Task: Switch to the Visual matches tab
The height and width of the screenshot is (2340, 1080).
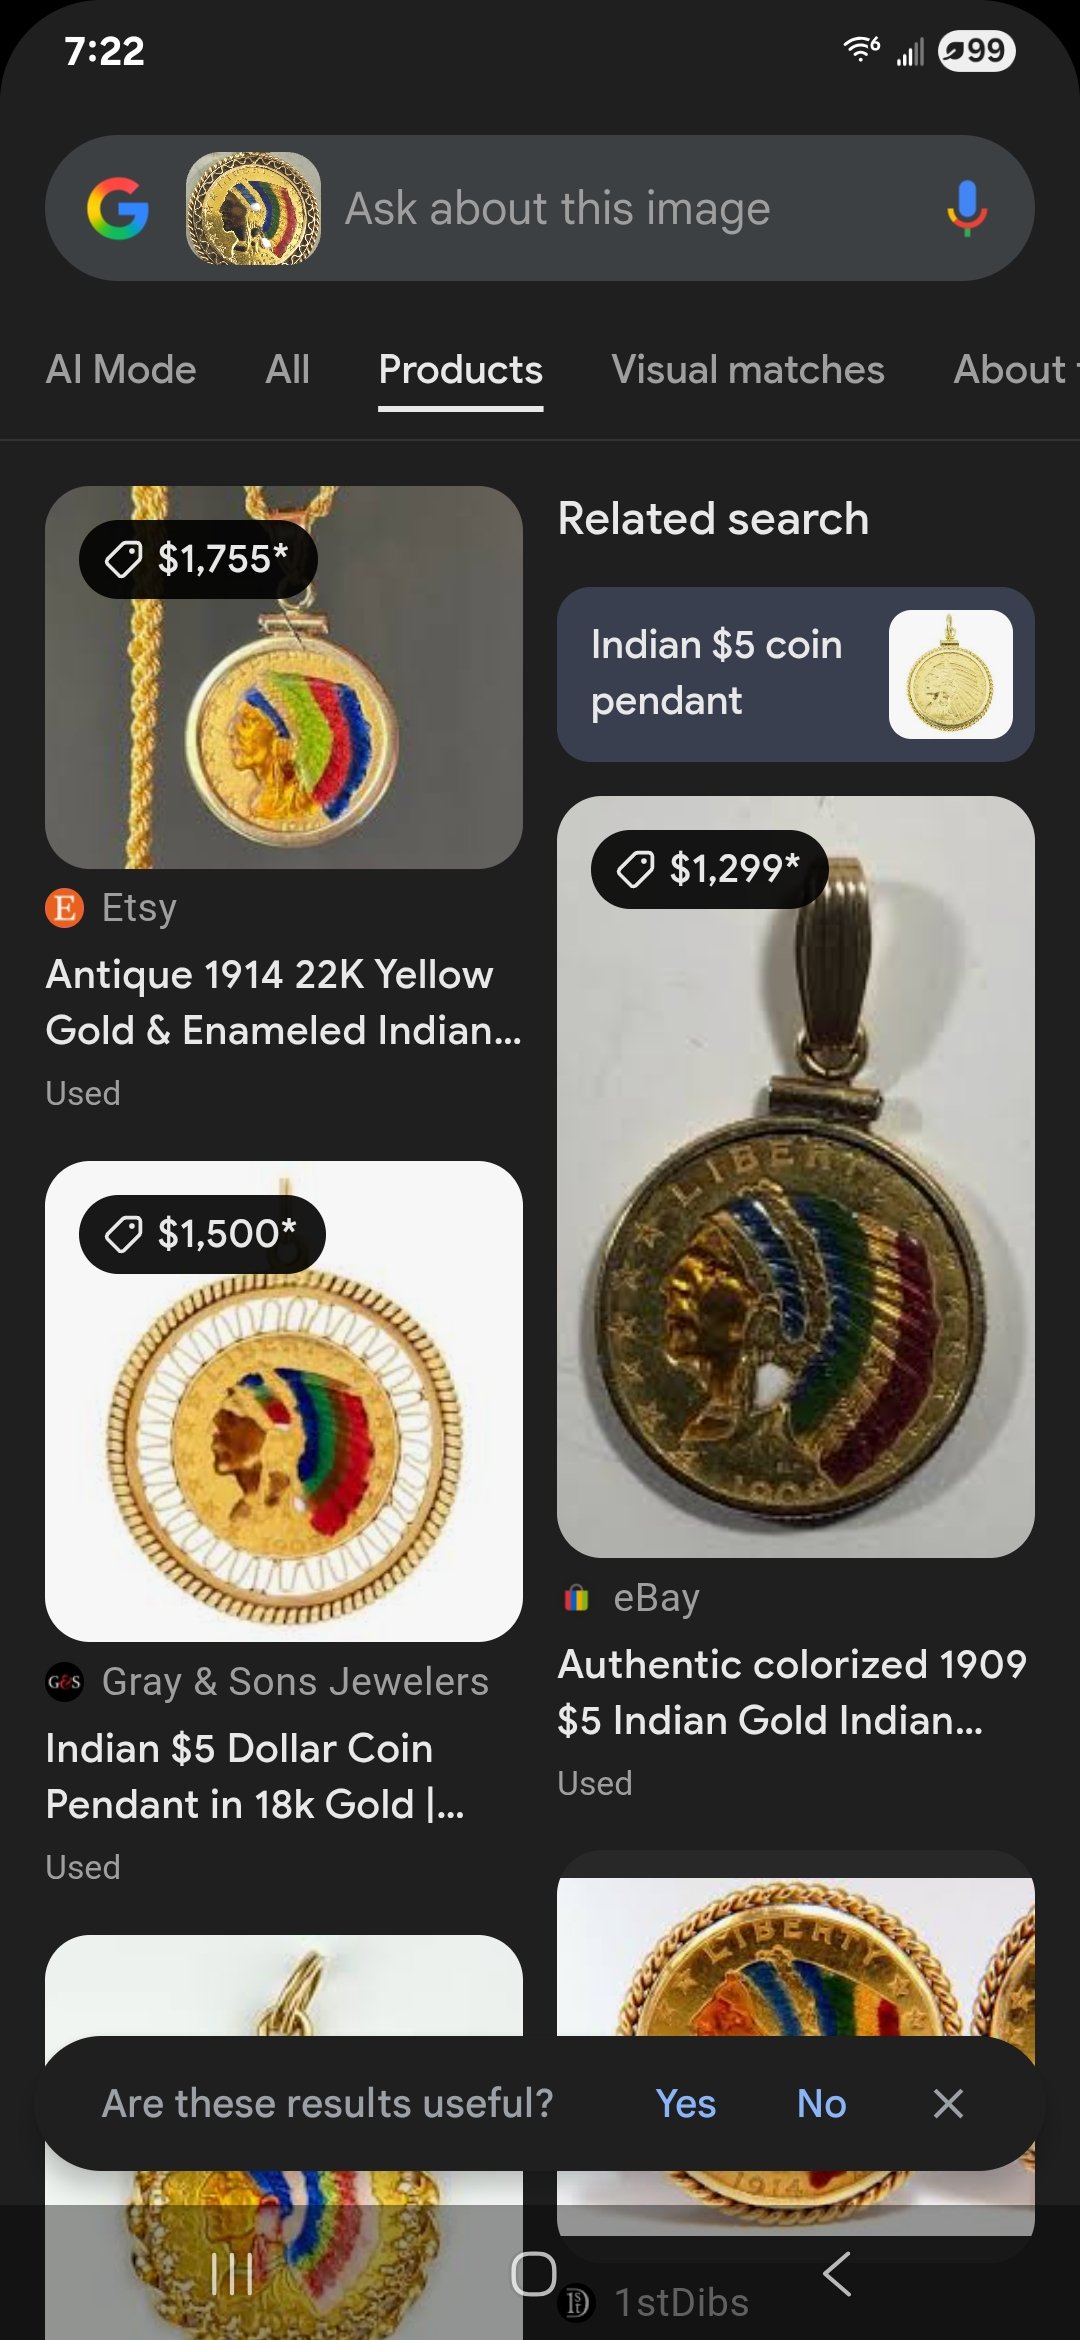Action: point(748,370)
